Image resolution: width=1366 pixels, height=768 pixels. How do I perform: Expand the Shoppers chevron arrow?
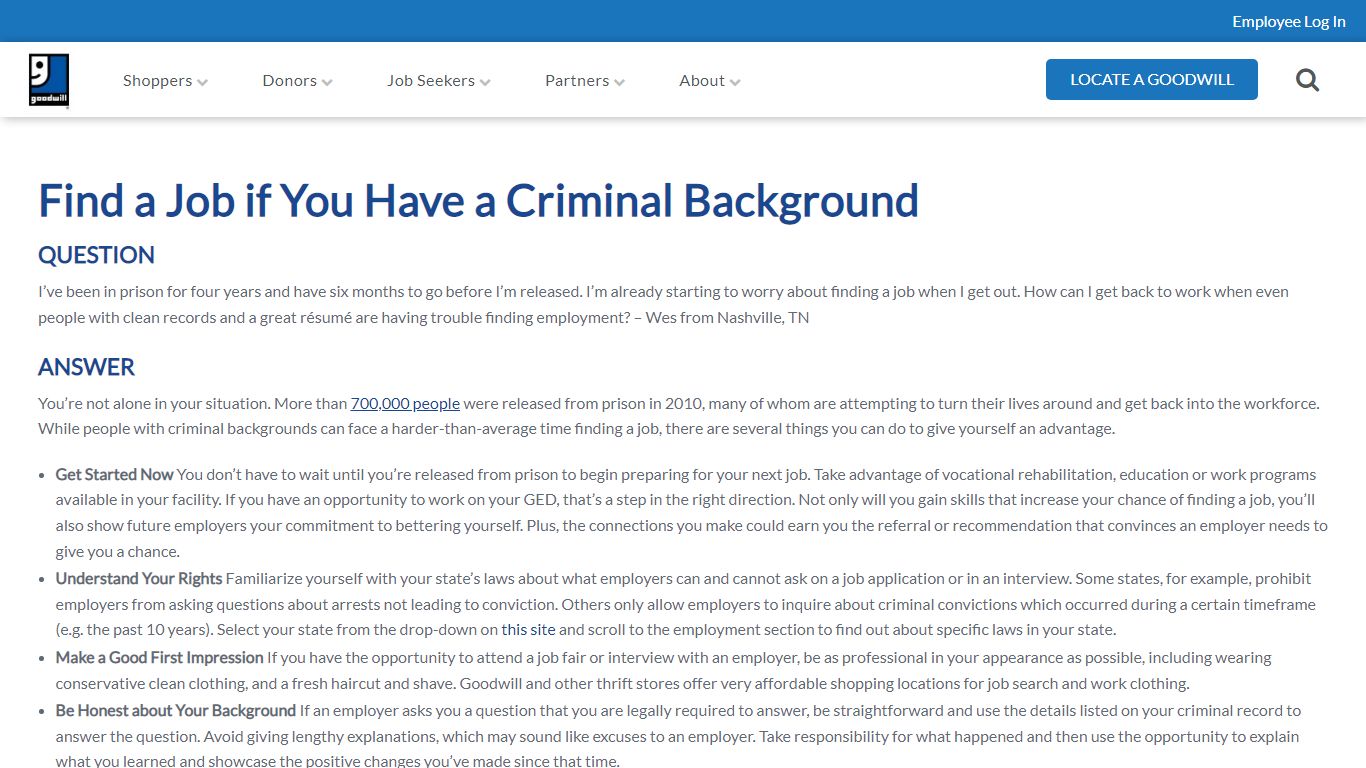203,82
